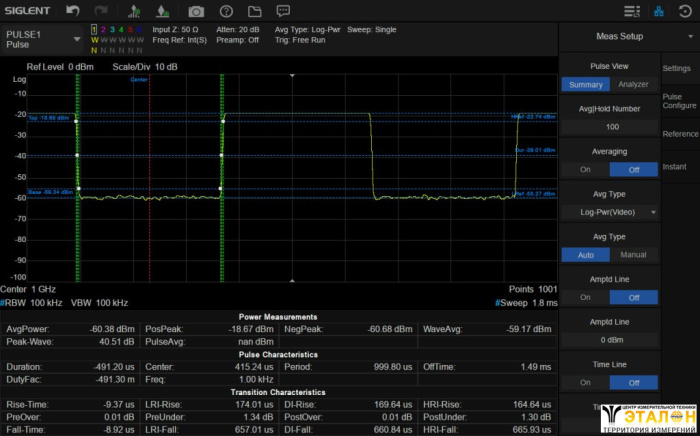The height and width of the screenshot is (436, 700).
Task: Click the redo arrow icon
Action: (x=103, y=11)
